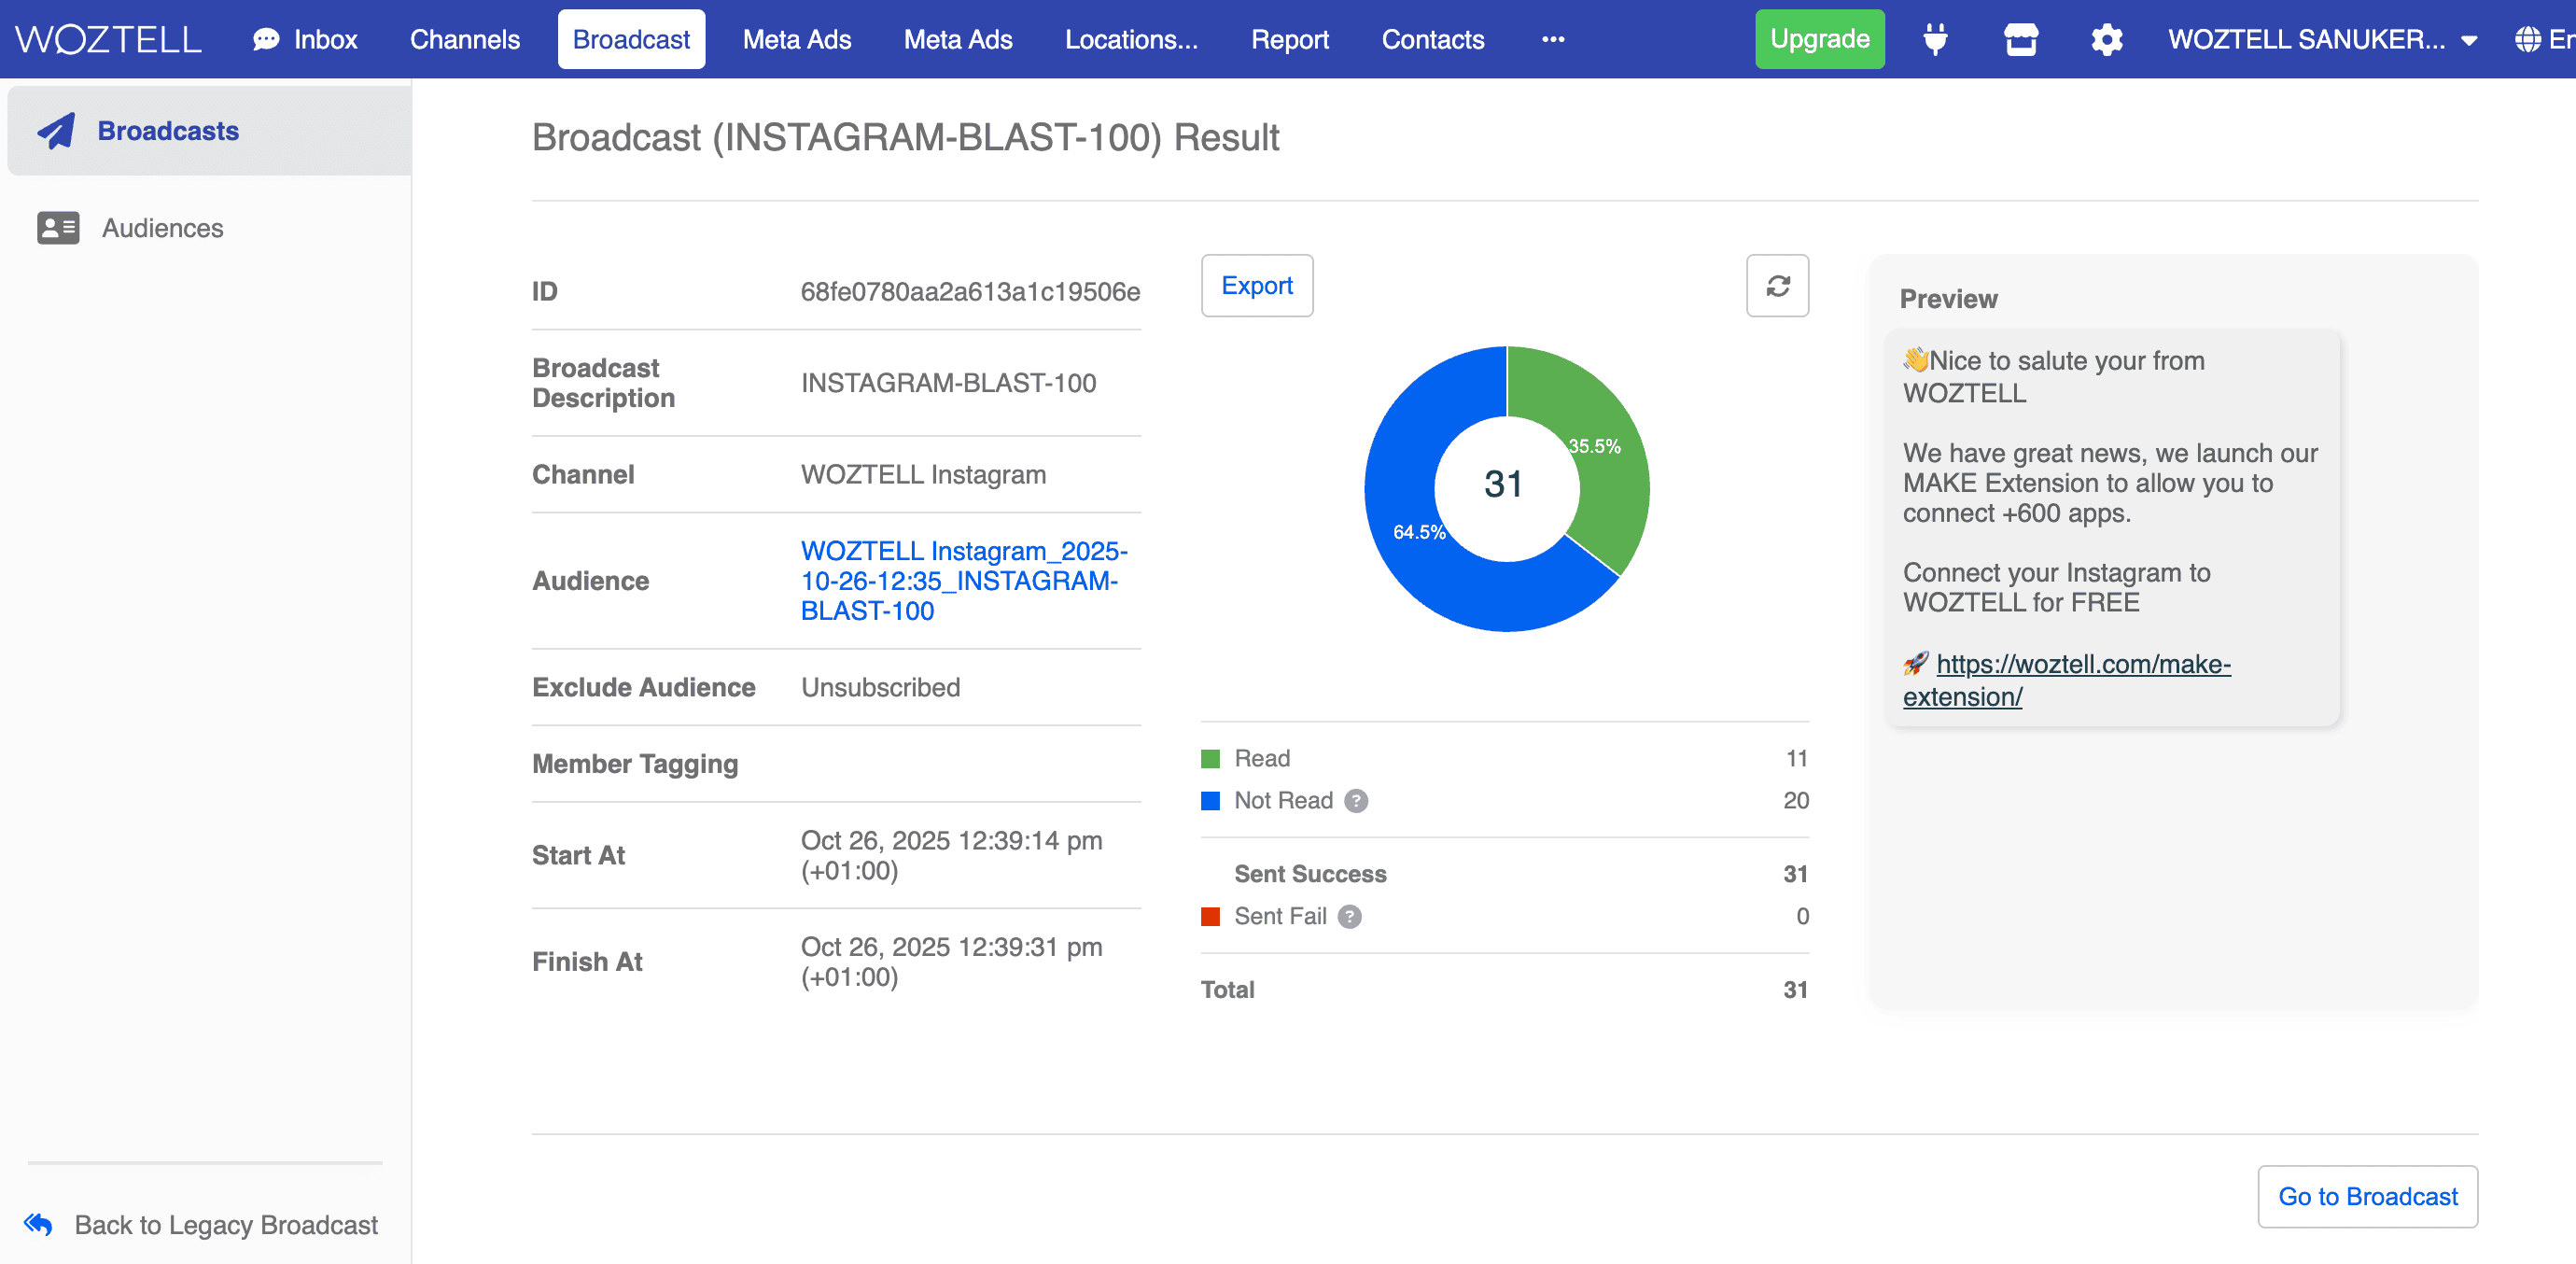Open the Locations menu item
Screen dimensions: 2576x1264
pyautogui.click(x=1130, y=39)
